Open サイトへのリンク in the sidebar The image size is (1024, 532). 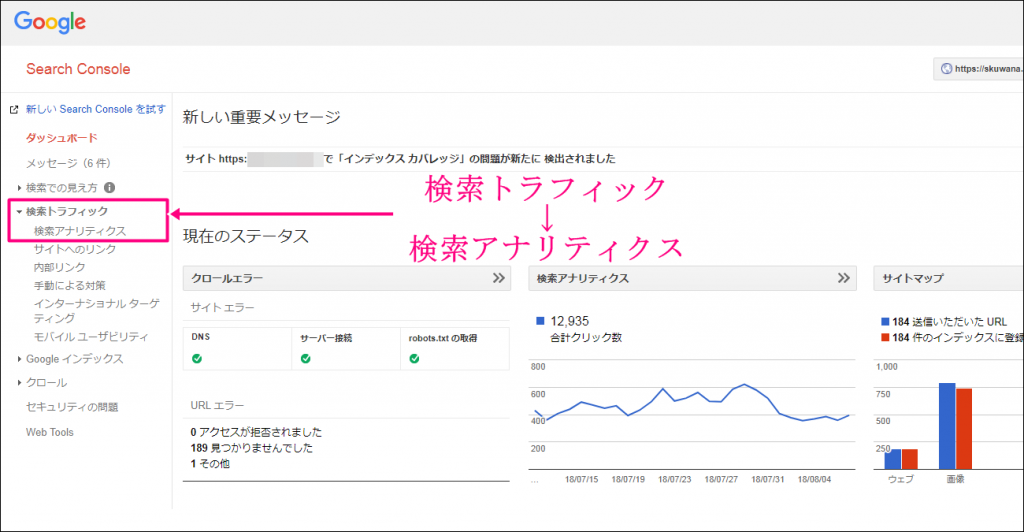[74, 249]
